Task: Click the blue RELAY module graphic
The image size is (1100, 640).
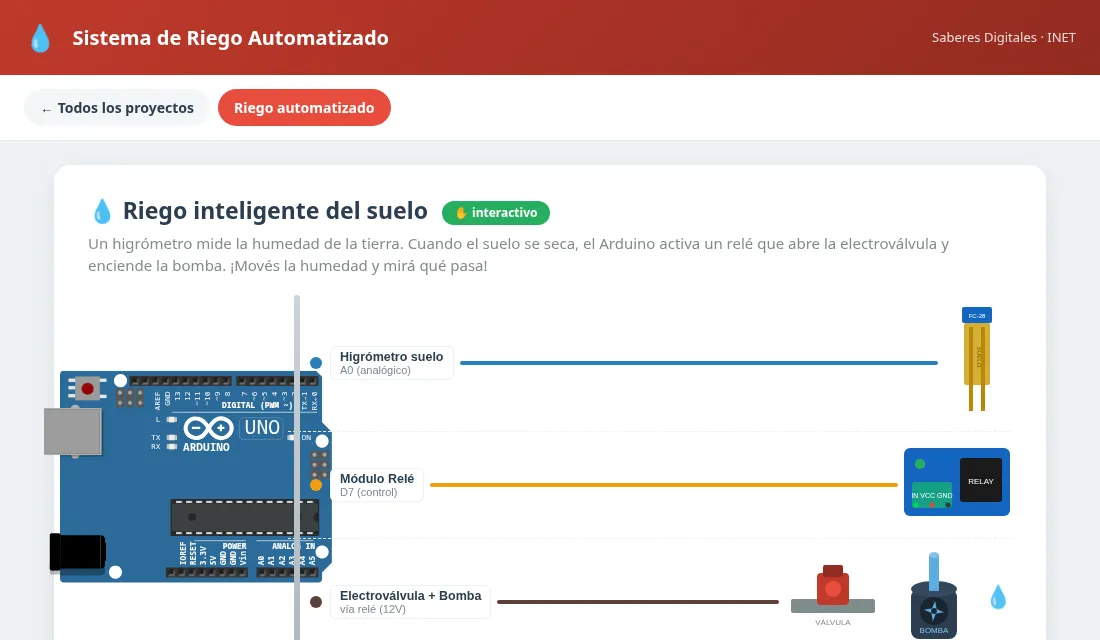Action: click(x=957, y=482)
